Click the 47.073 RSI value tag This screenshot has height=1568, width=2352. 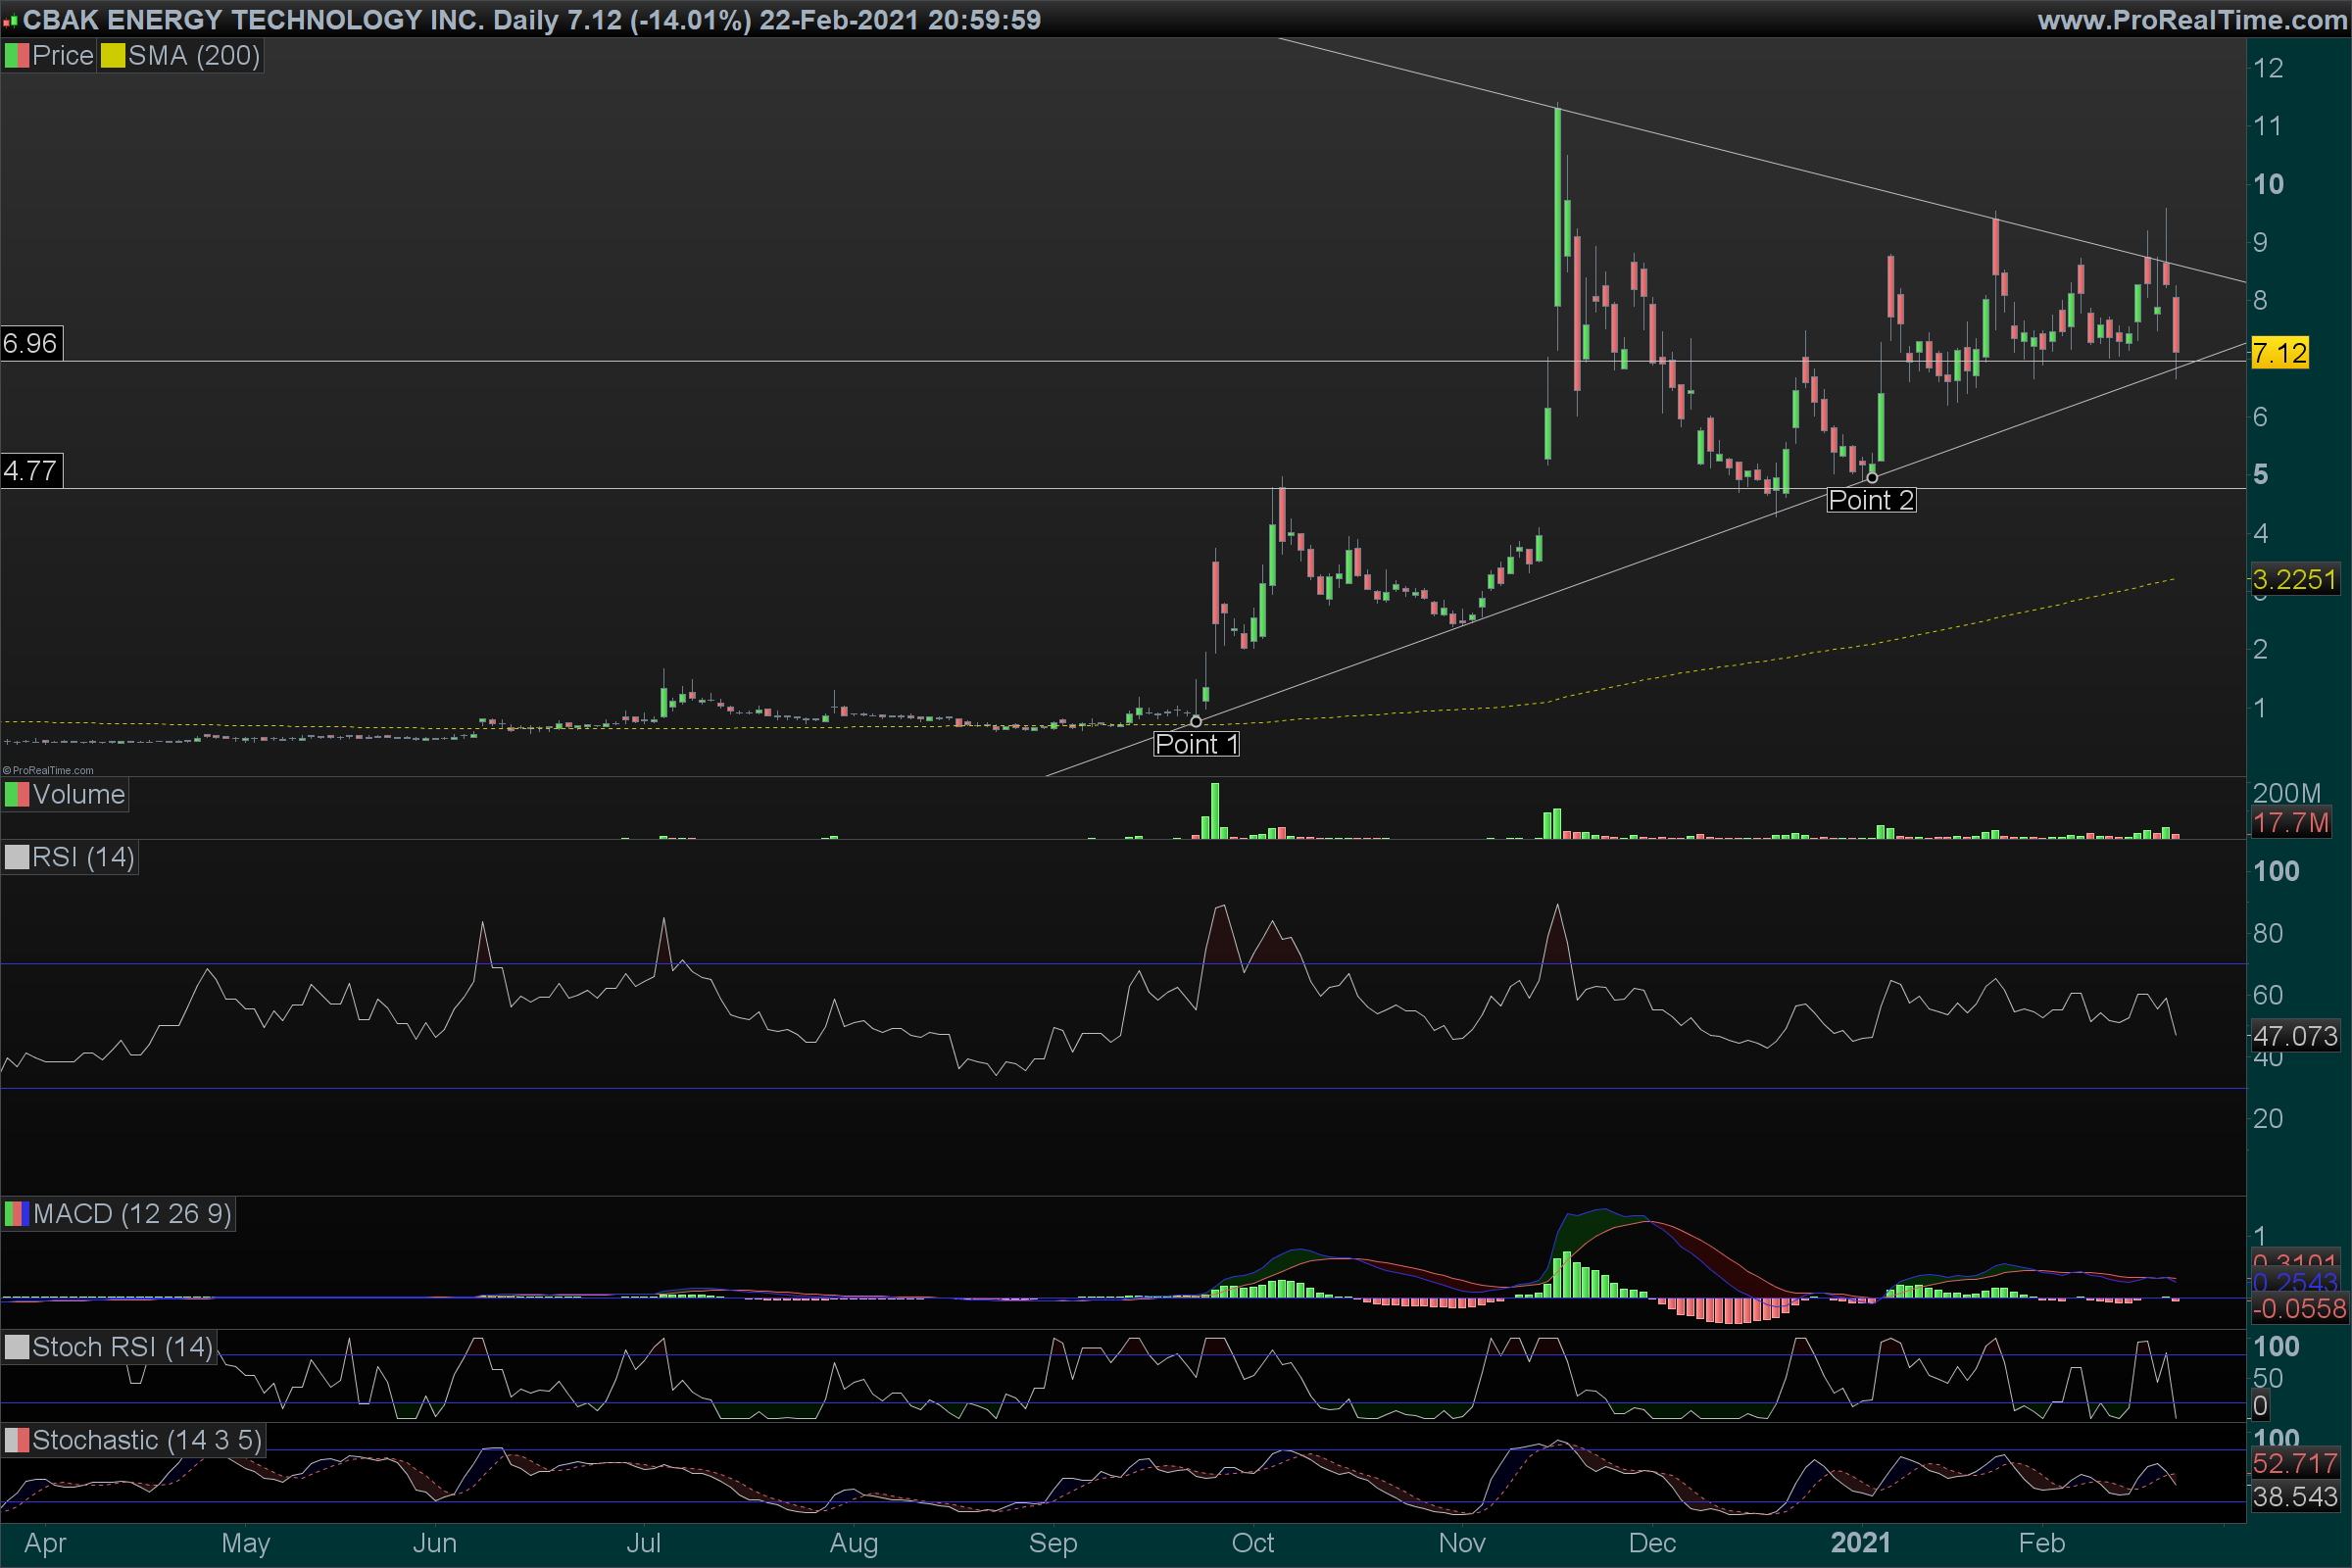2294,1036
